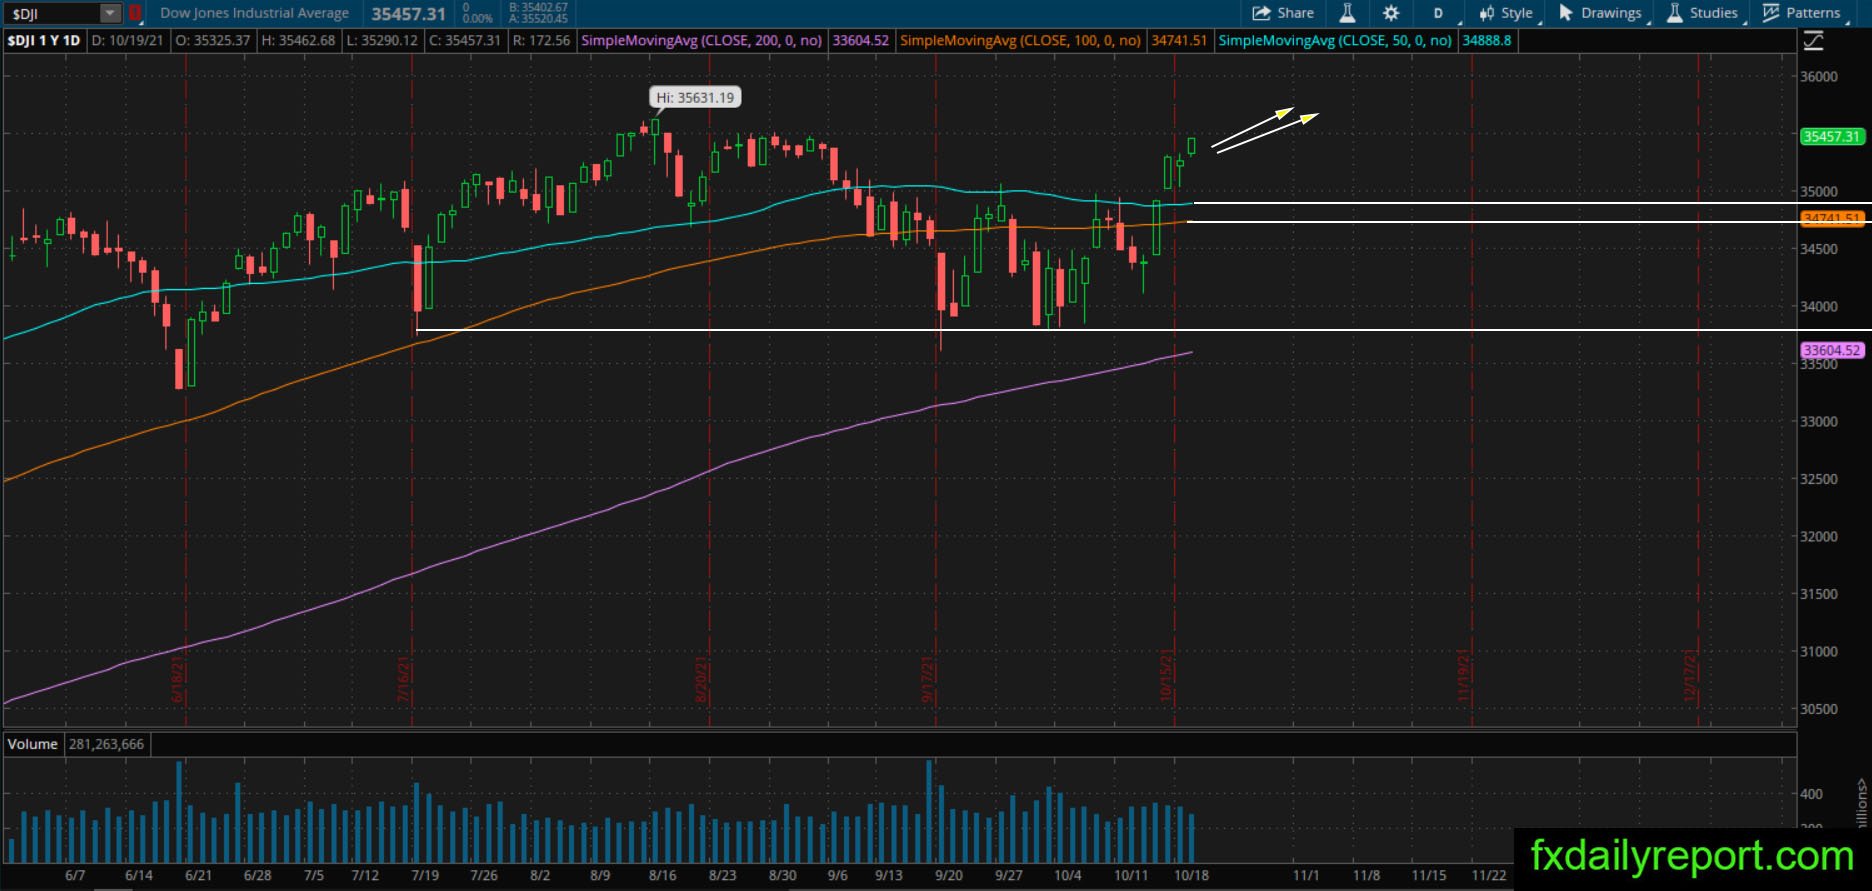Click the H: 35462.68 high value
This screenshot has height=891, width=1872.
(299, 41)
